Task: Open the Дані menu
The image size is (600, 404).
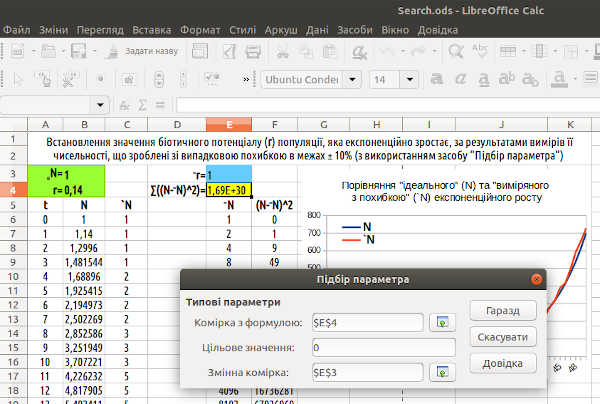Action: (317, 30)
